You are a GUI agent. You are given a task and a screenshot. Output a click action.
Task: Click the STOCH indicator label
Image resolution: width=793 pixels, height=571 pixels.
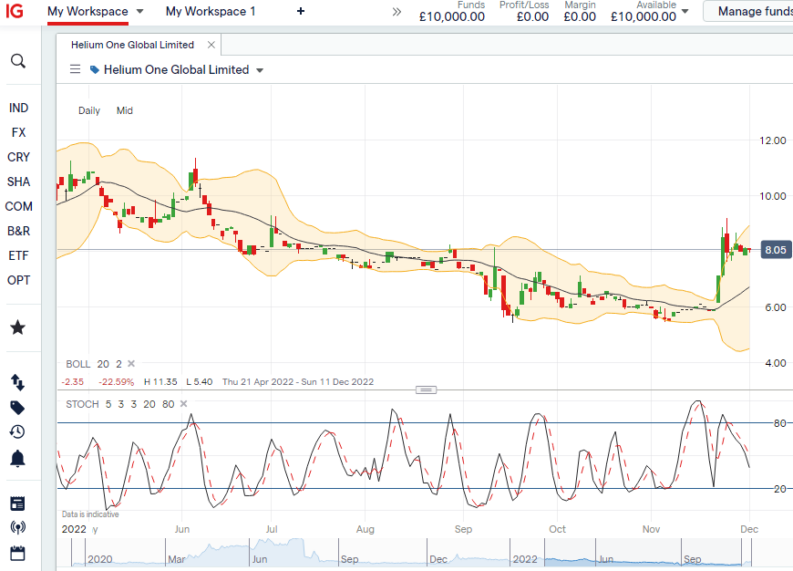(82, 404)
